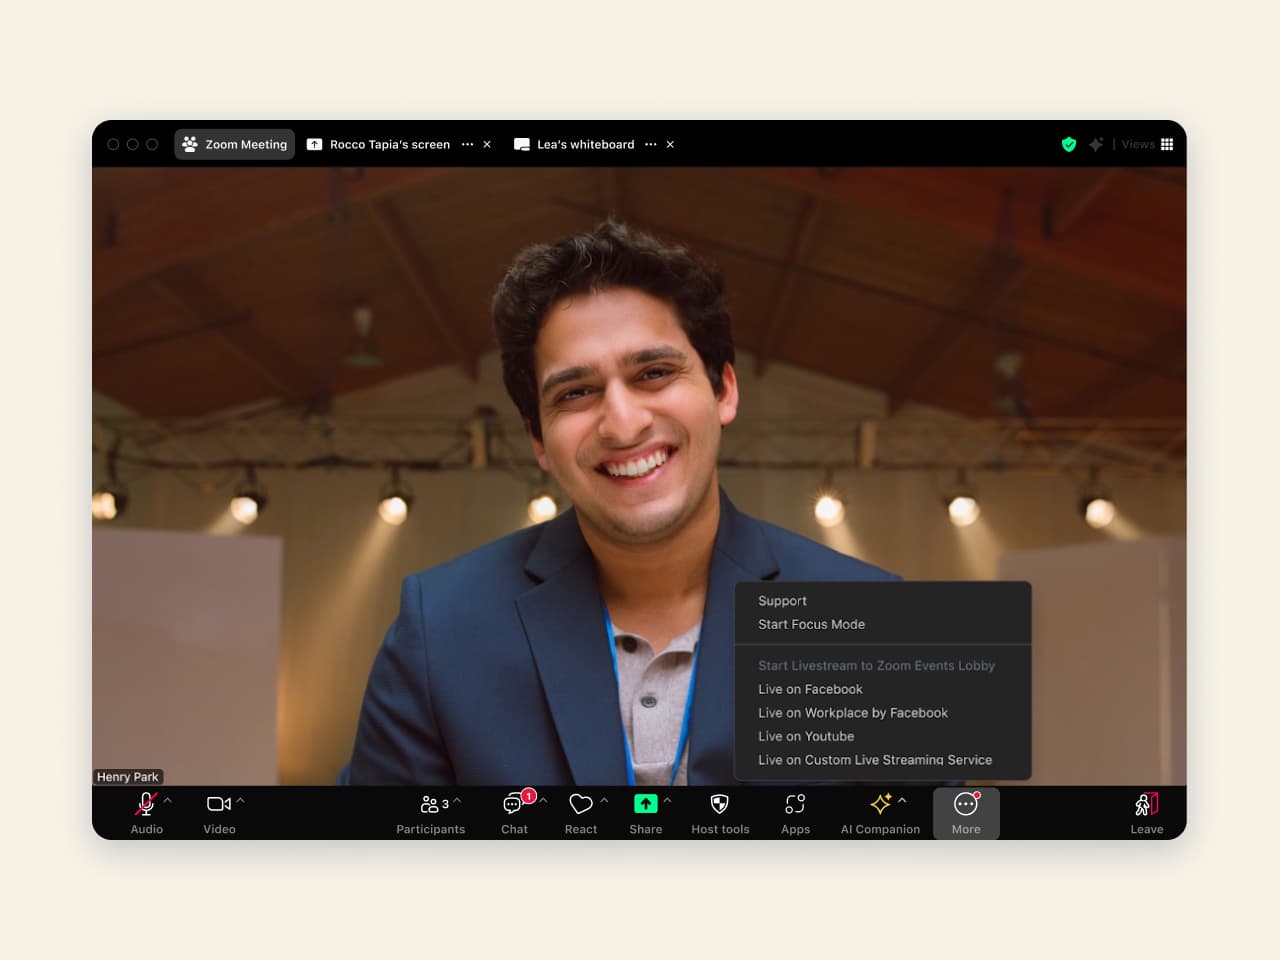Open the Participants panel
Viewport: 1280px width, 960px height.
point(430,805)
